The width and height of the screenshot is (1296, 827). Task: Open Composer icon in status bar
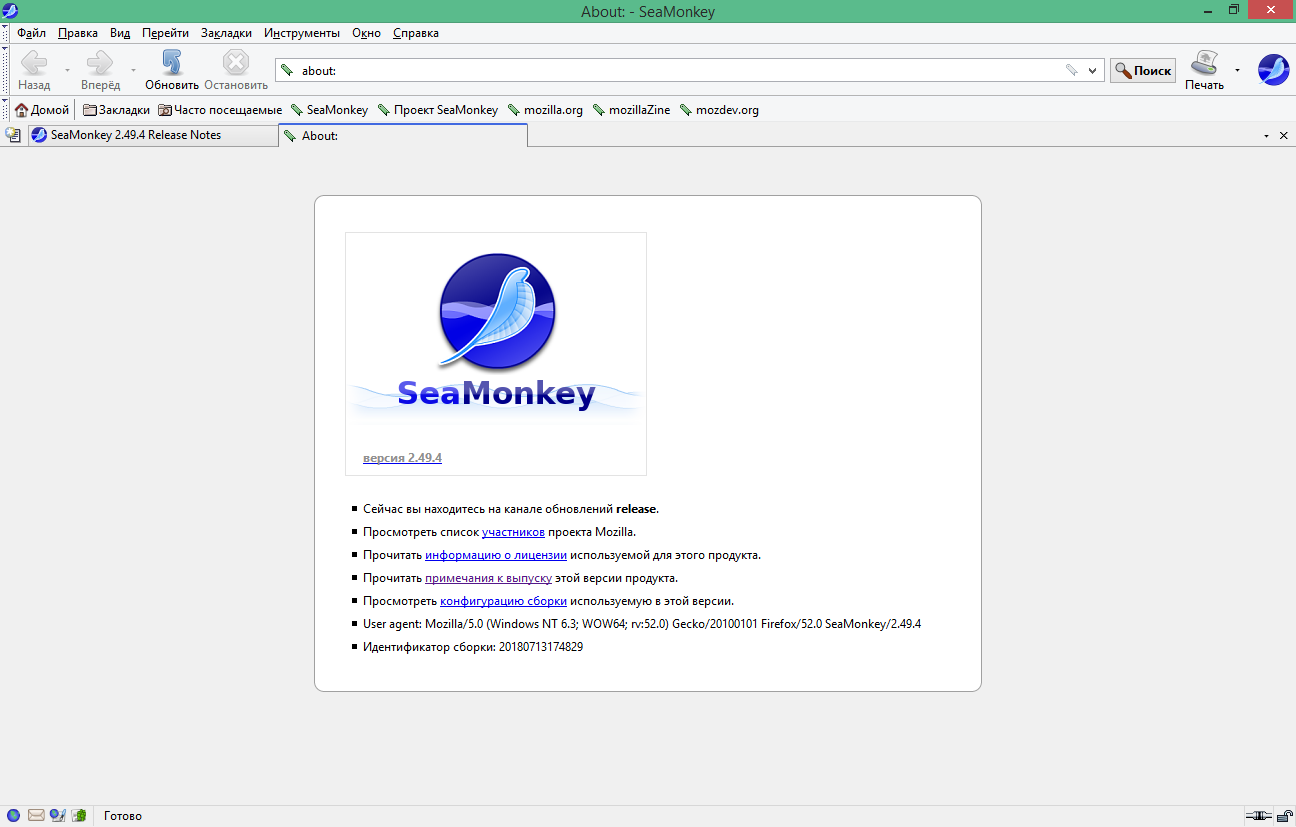click(58, 815)
